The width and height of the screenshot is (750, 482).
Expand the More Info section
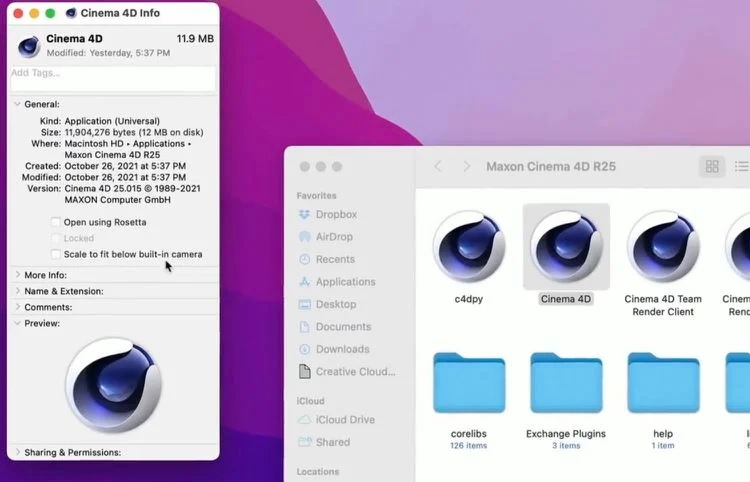17,275
